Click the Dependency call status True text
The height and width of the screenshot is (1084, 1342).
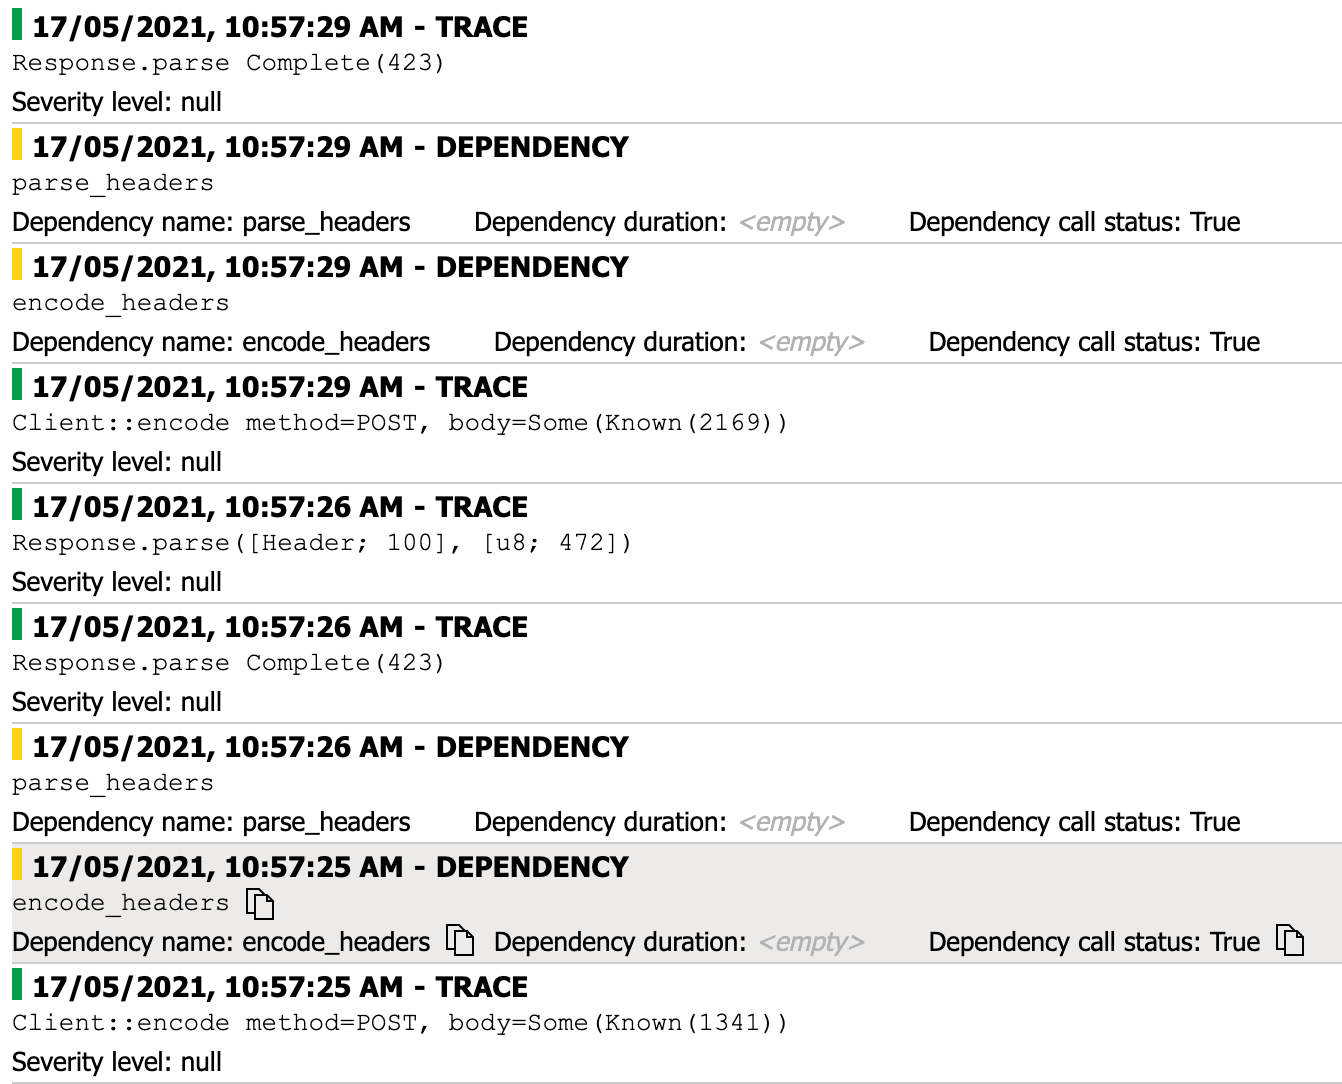coord(1093,941)
